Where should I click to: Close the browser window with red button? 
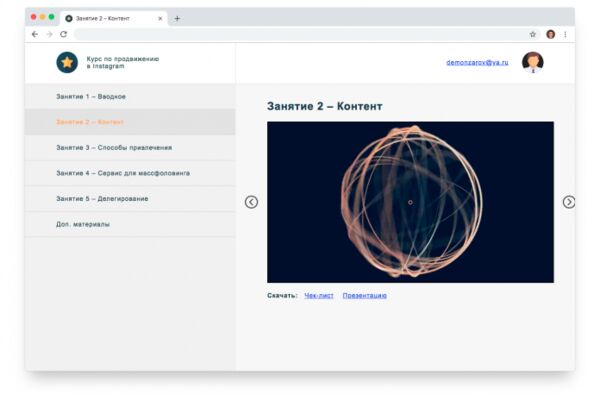(34, 17)
